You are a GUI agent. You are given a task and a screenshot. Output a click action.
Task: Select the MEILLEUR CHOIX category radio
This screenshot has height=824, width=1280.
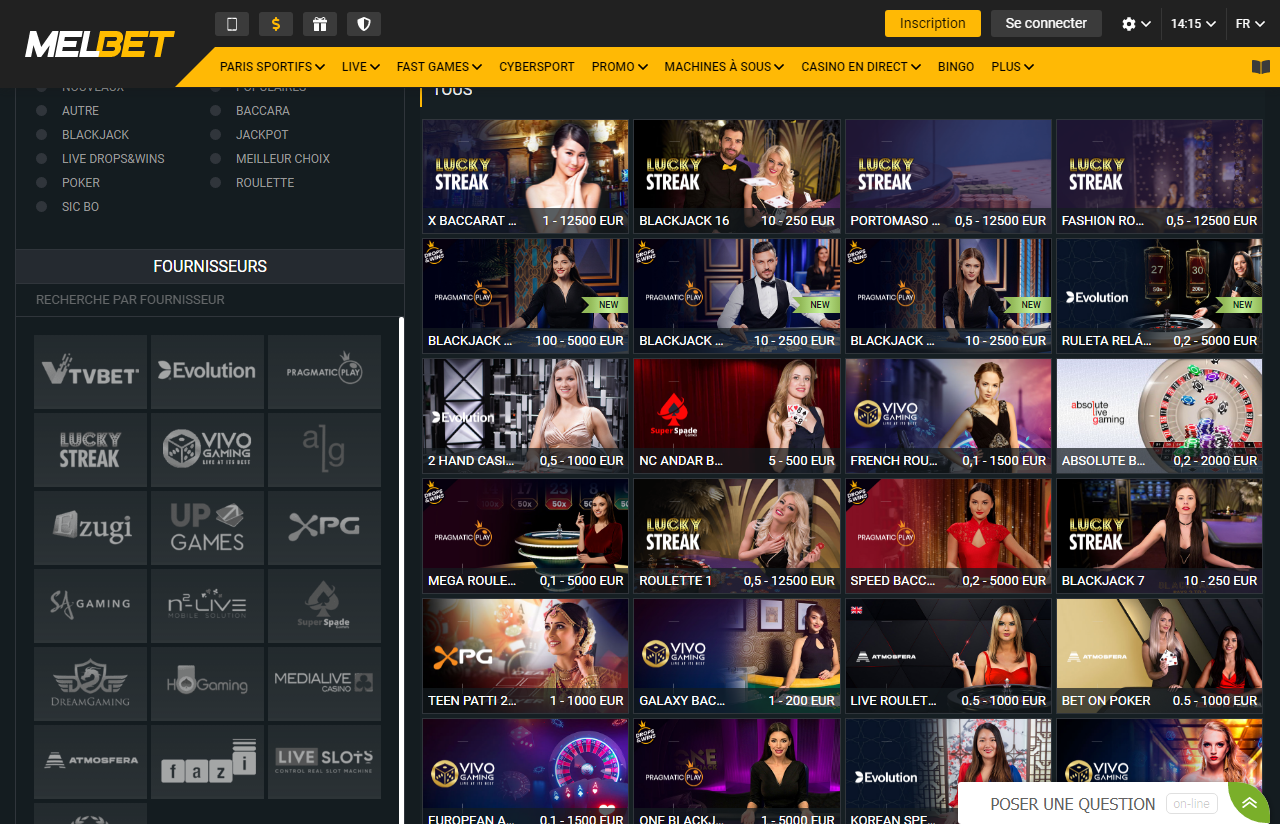(216, 159)
